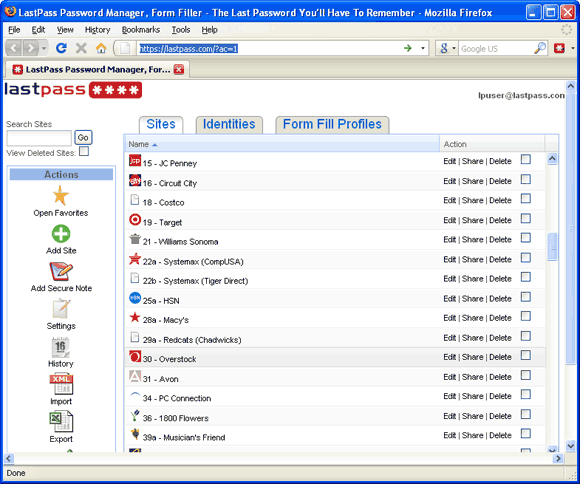Enable the View Deleted Sites checkbox
580x484 pixels.
tap(84, 151)
